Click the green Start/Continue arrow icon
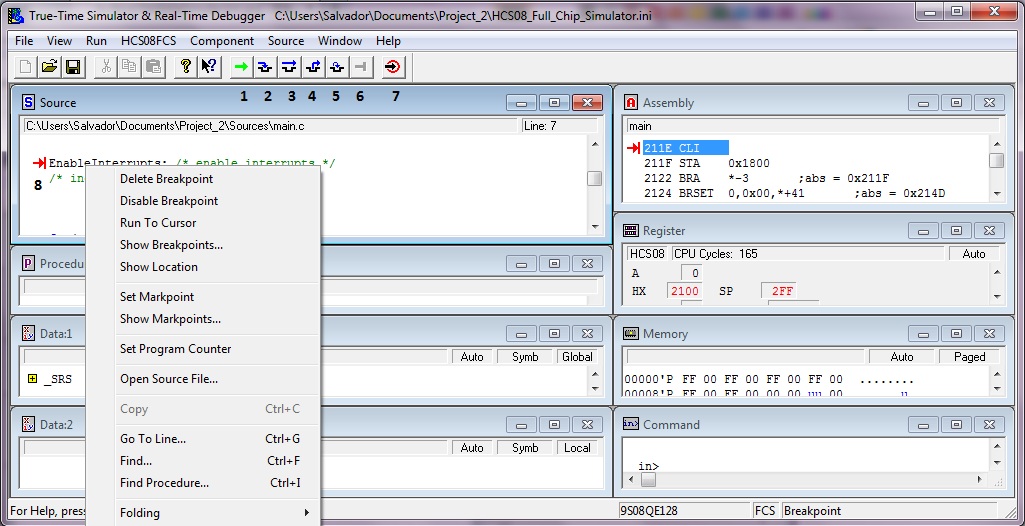Screen dimensions: 1025x526 (241, 67)
